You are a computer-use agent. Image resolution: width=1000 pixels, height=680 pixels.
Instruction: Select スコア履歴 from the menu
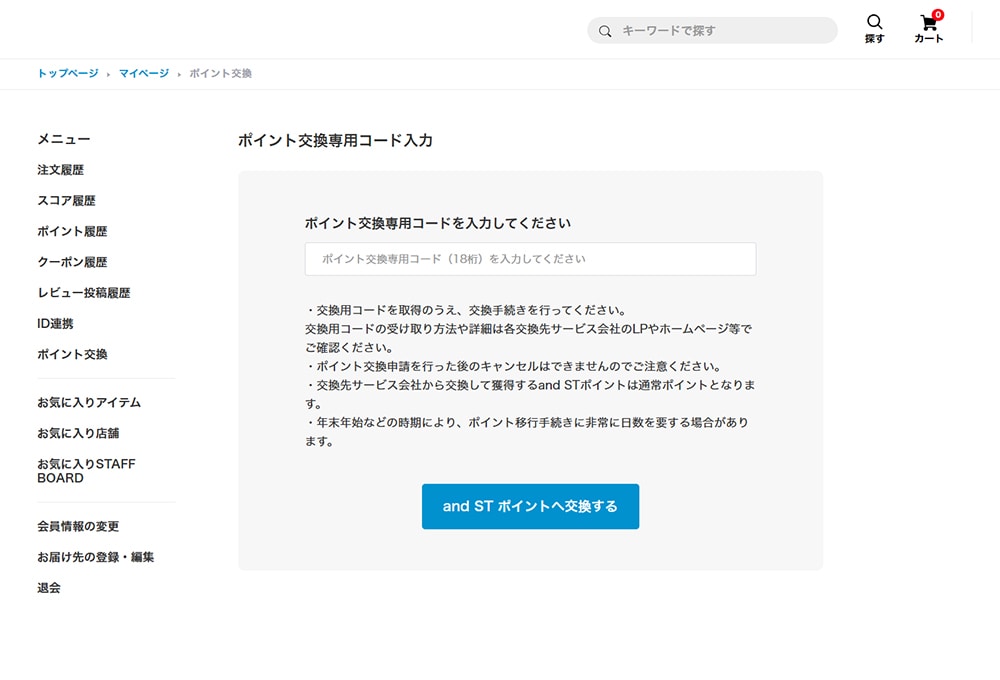pos(67,201)
